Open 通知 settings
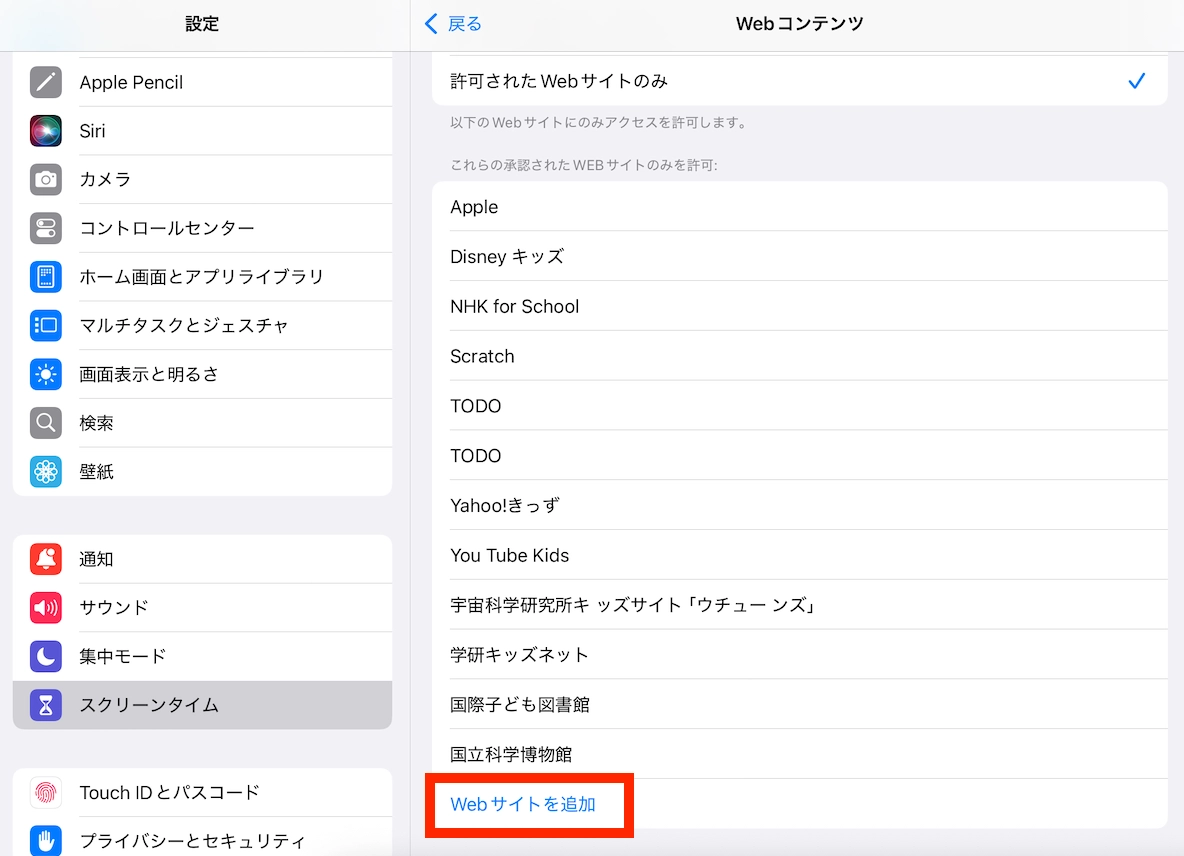1184x856 pixels. click(x=202, y=559)
